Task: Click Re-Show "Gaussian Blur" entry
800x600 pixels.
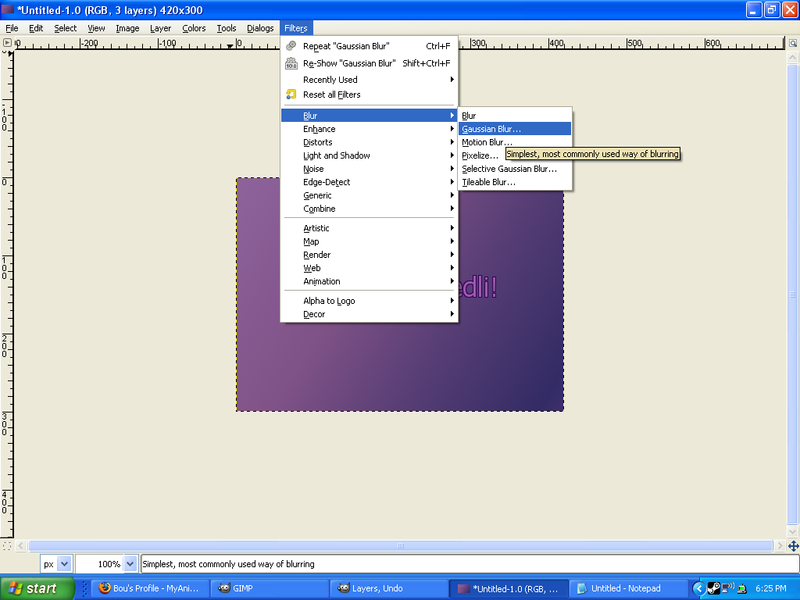Action: point(369,63)
